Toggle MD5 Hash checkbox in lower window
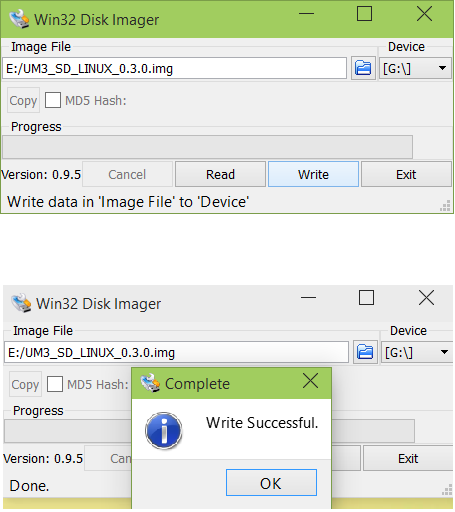Screen dimensions: 455x512 coord(55,384)
